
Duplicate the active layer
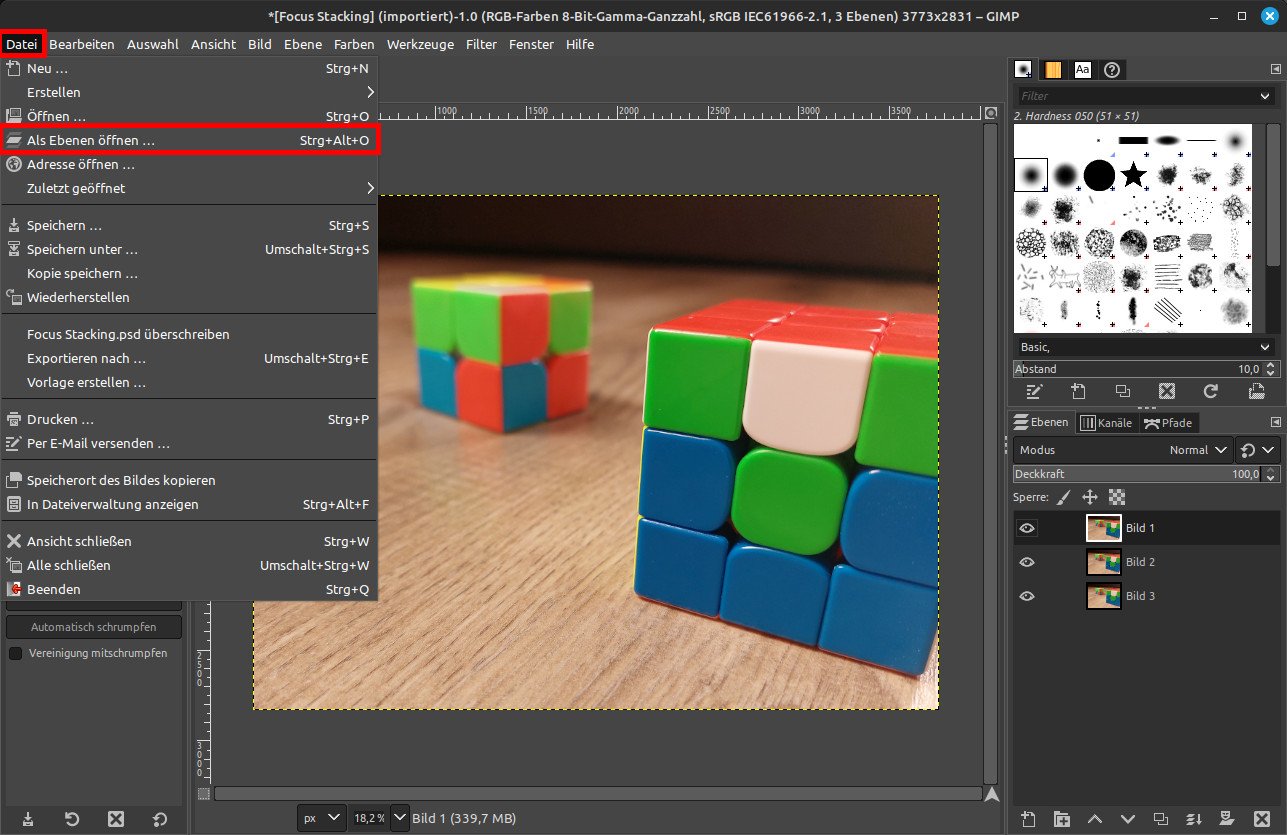point(1161,818)
